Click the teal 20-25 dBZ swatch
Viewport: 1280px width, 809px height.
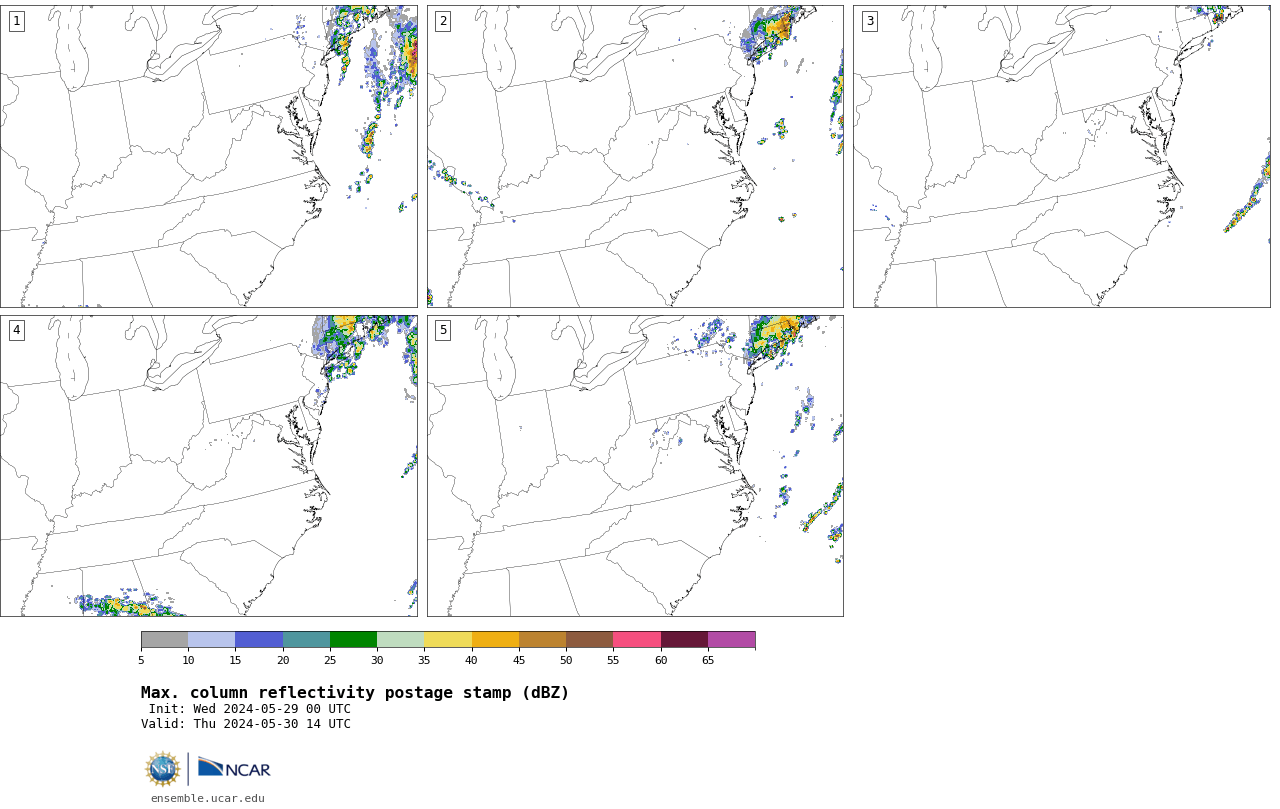[x=306, y=640]
